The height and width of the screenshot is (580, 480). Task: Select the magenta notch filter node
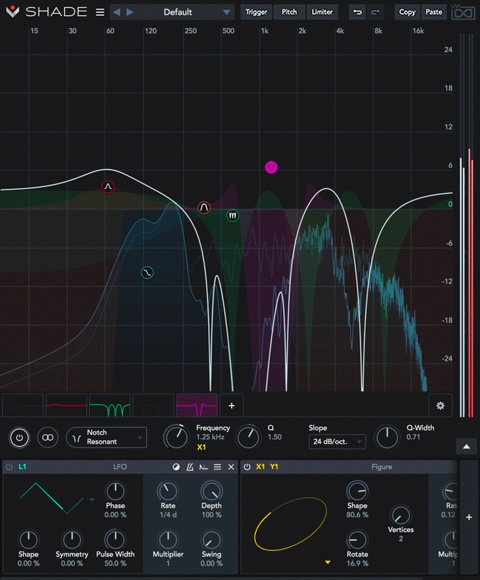[x=271, y=167]
